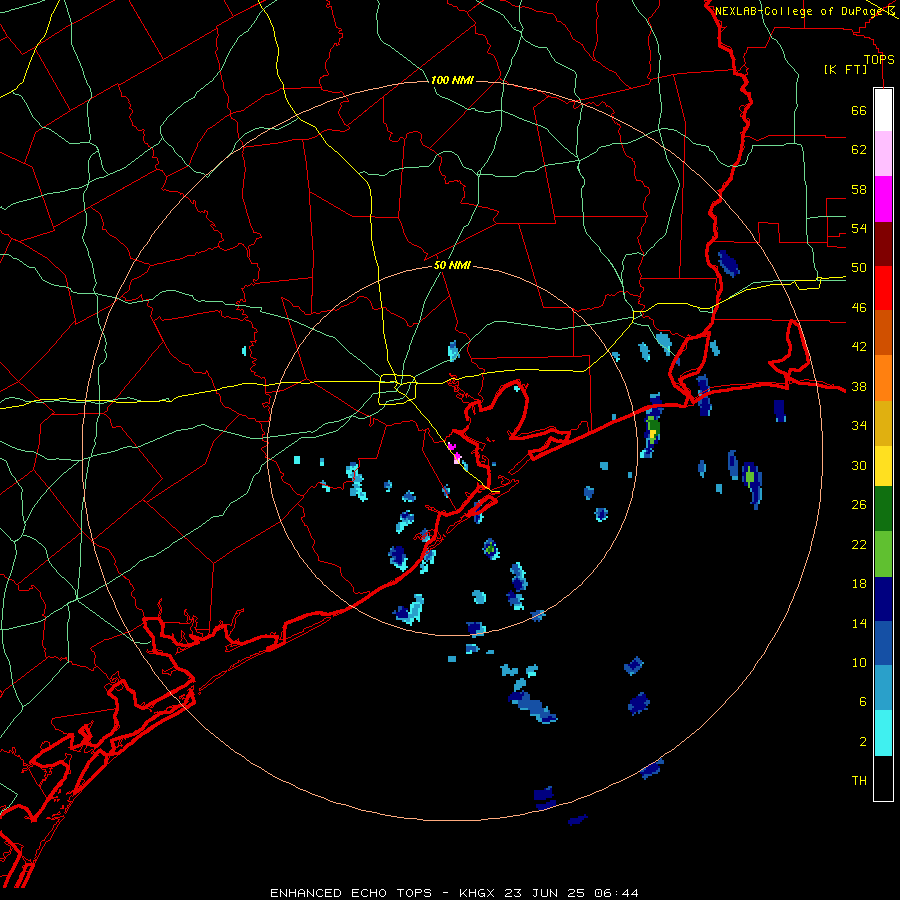
Task: Click the dark red legend swatch
Action: (x=883, y=243)
